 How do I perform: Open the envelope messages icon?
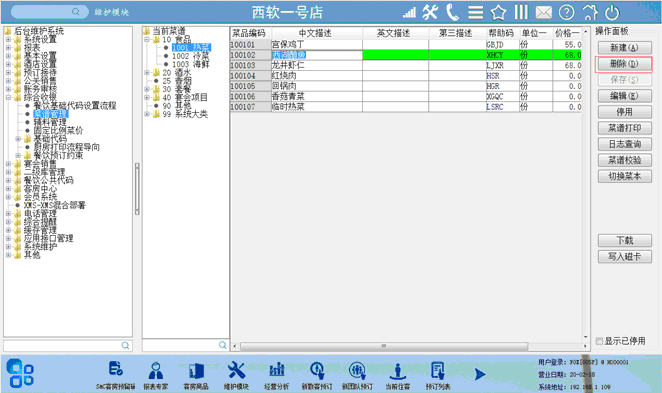(x=544, y=13)
